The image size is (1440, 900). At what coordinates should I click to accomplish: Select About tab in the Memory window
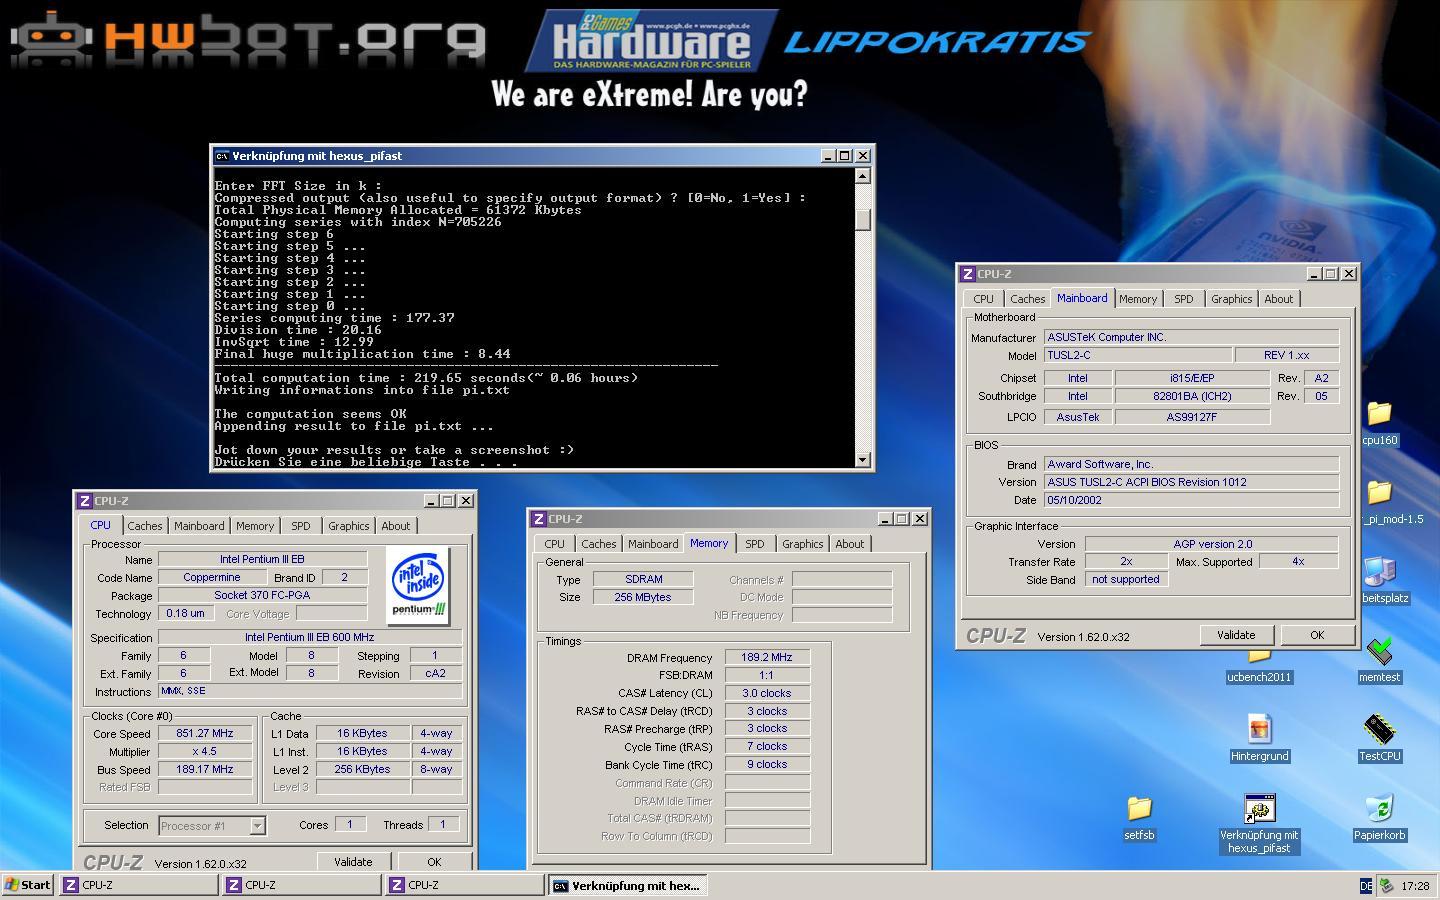850,544
